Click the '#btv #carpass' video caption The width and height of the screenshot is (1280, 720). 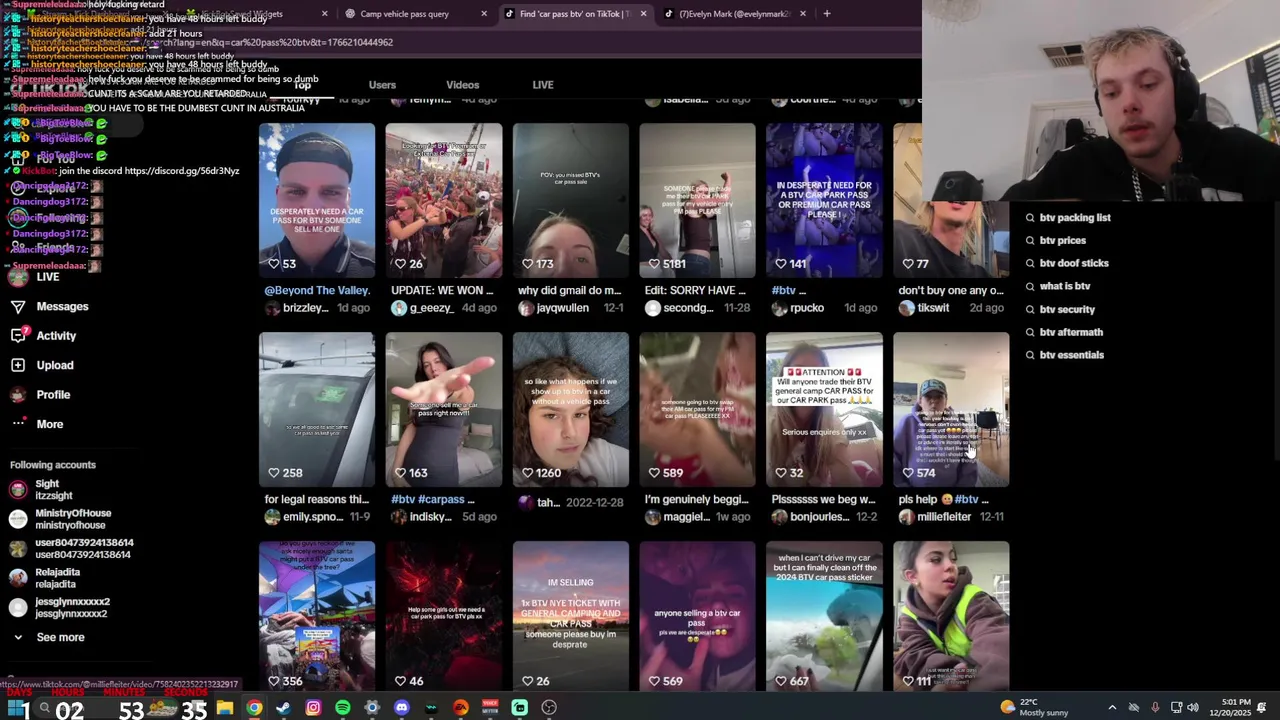pos(433,500)
